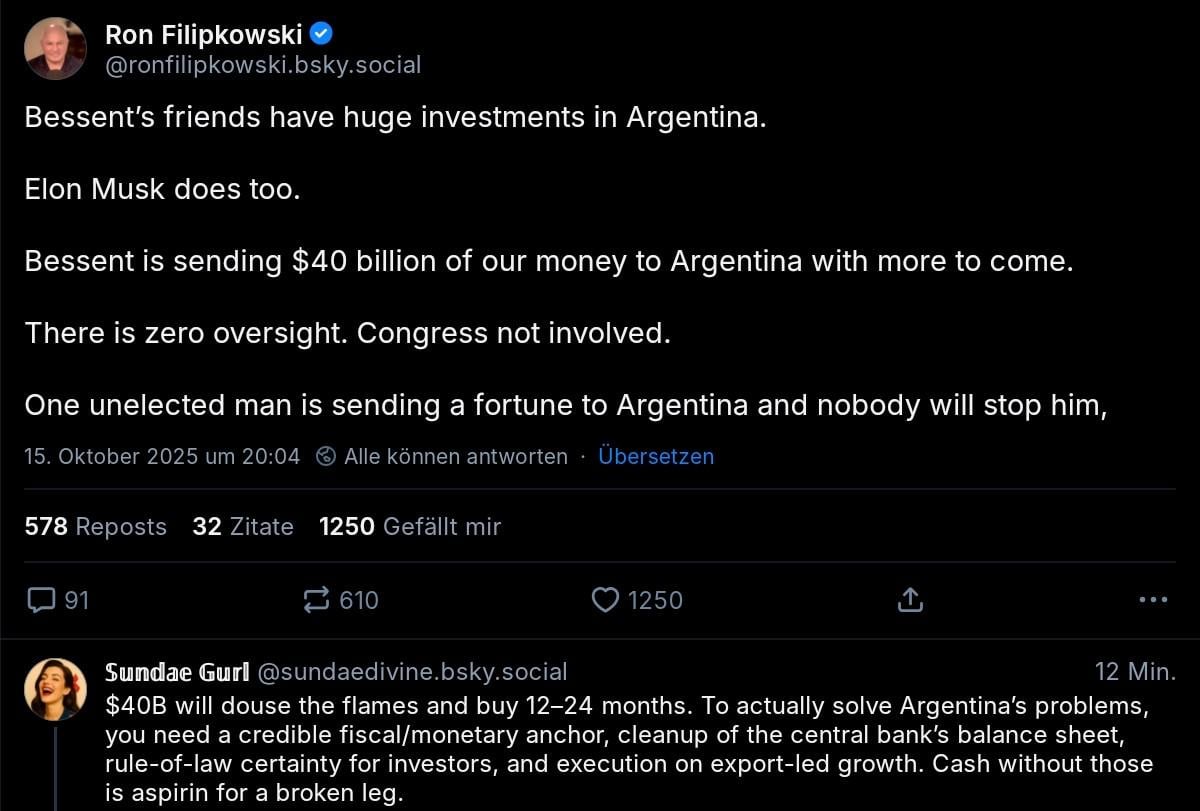Screen dimensions: 1200x811
Task: Click the Sundae Gurl display name
Action: 177,672
